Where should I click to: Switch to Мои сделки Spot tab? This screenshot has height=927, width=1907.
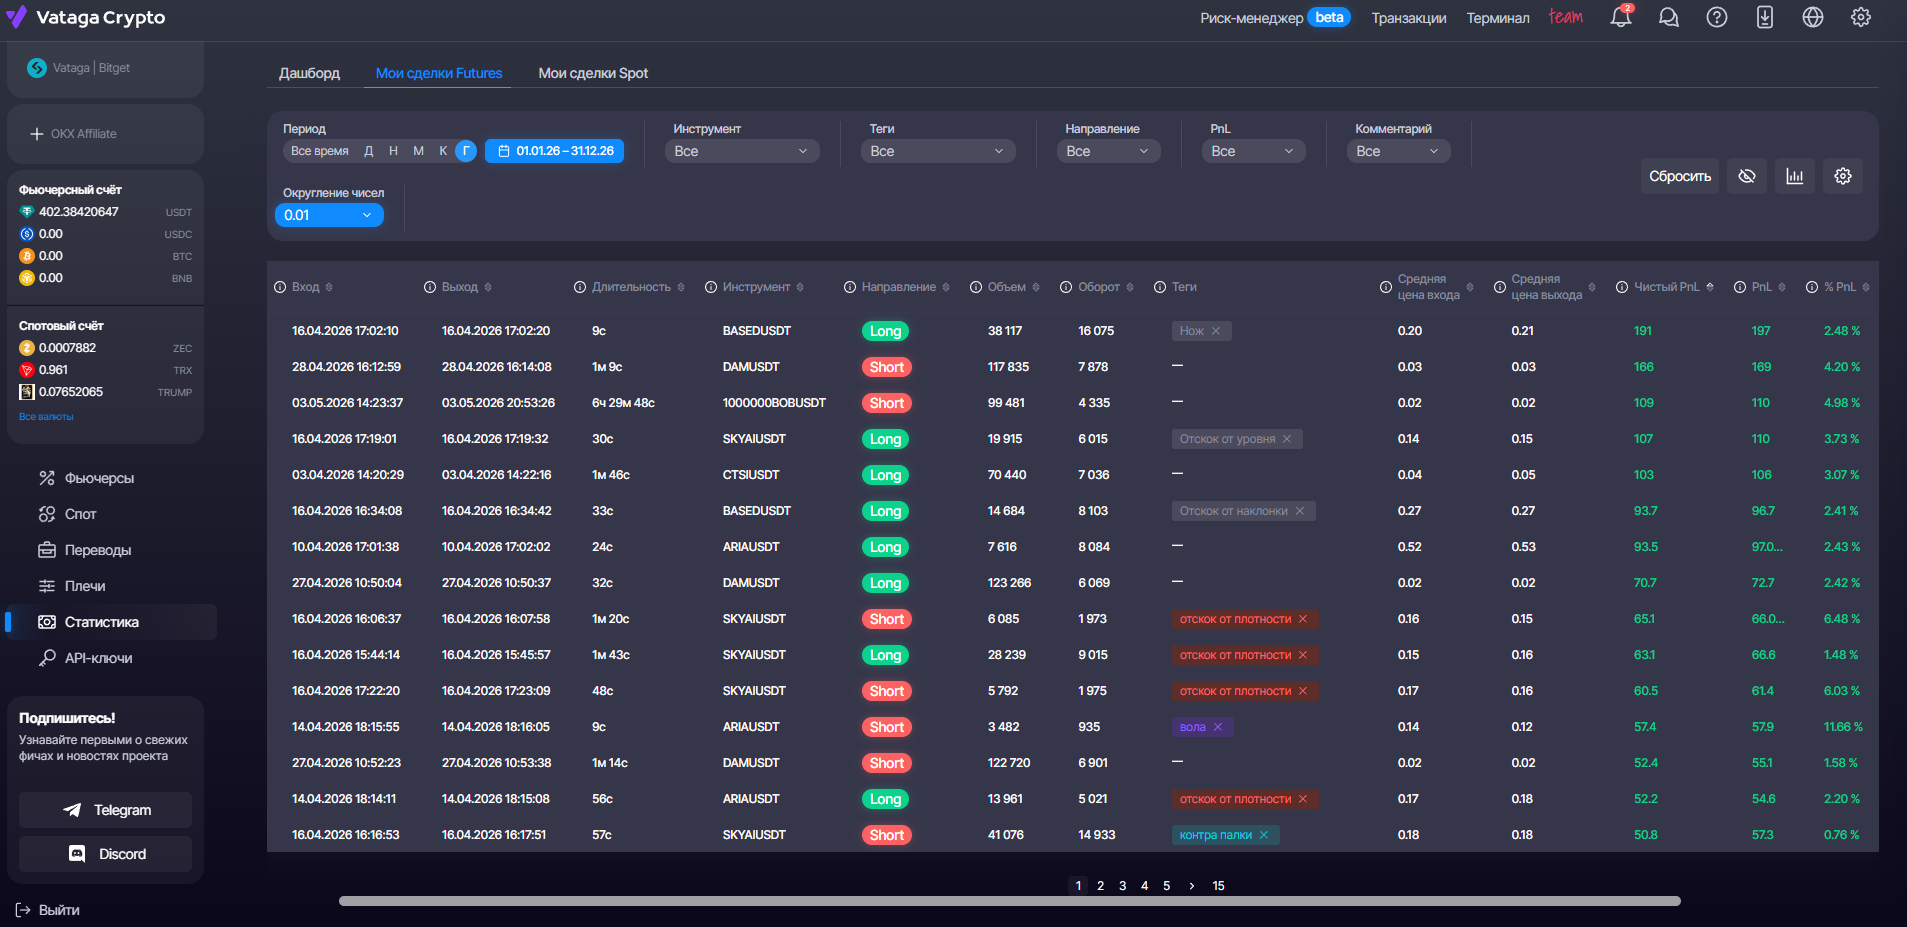593,73
